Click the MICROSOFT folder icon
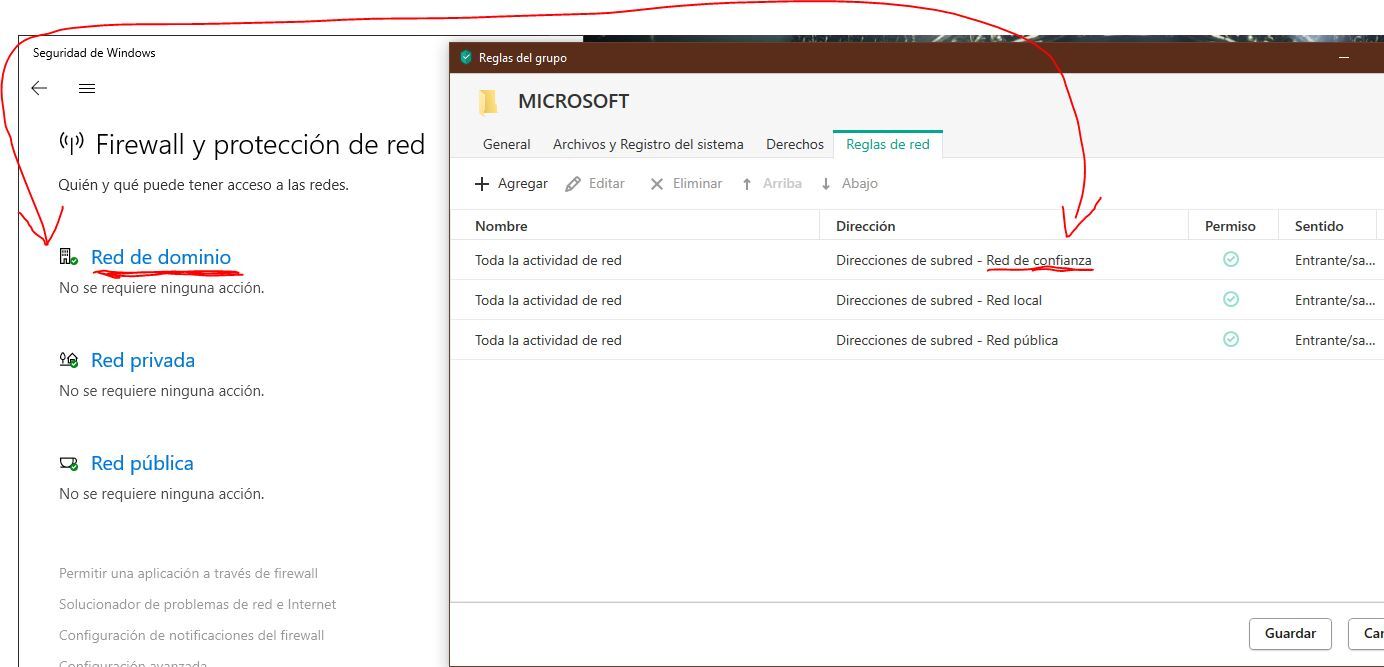The width and height of the screenshot is (1384, 667). point(488,102)
